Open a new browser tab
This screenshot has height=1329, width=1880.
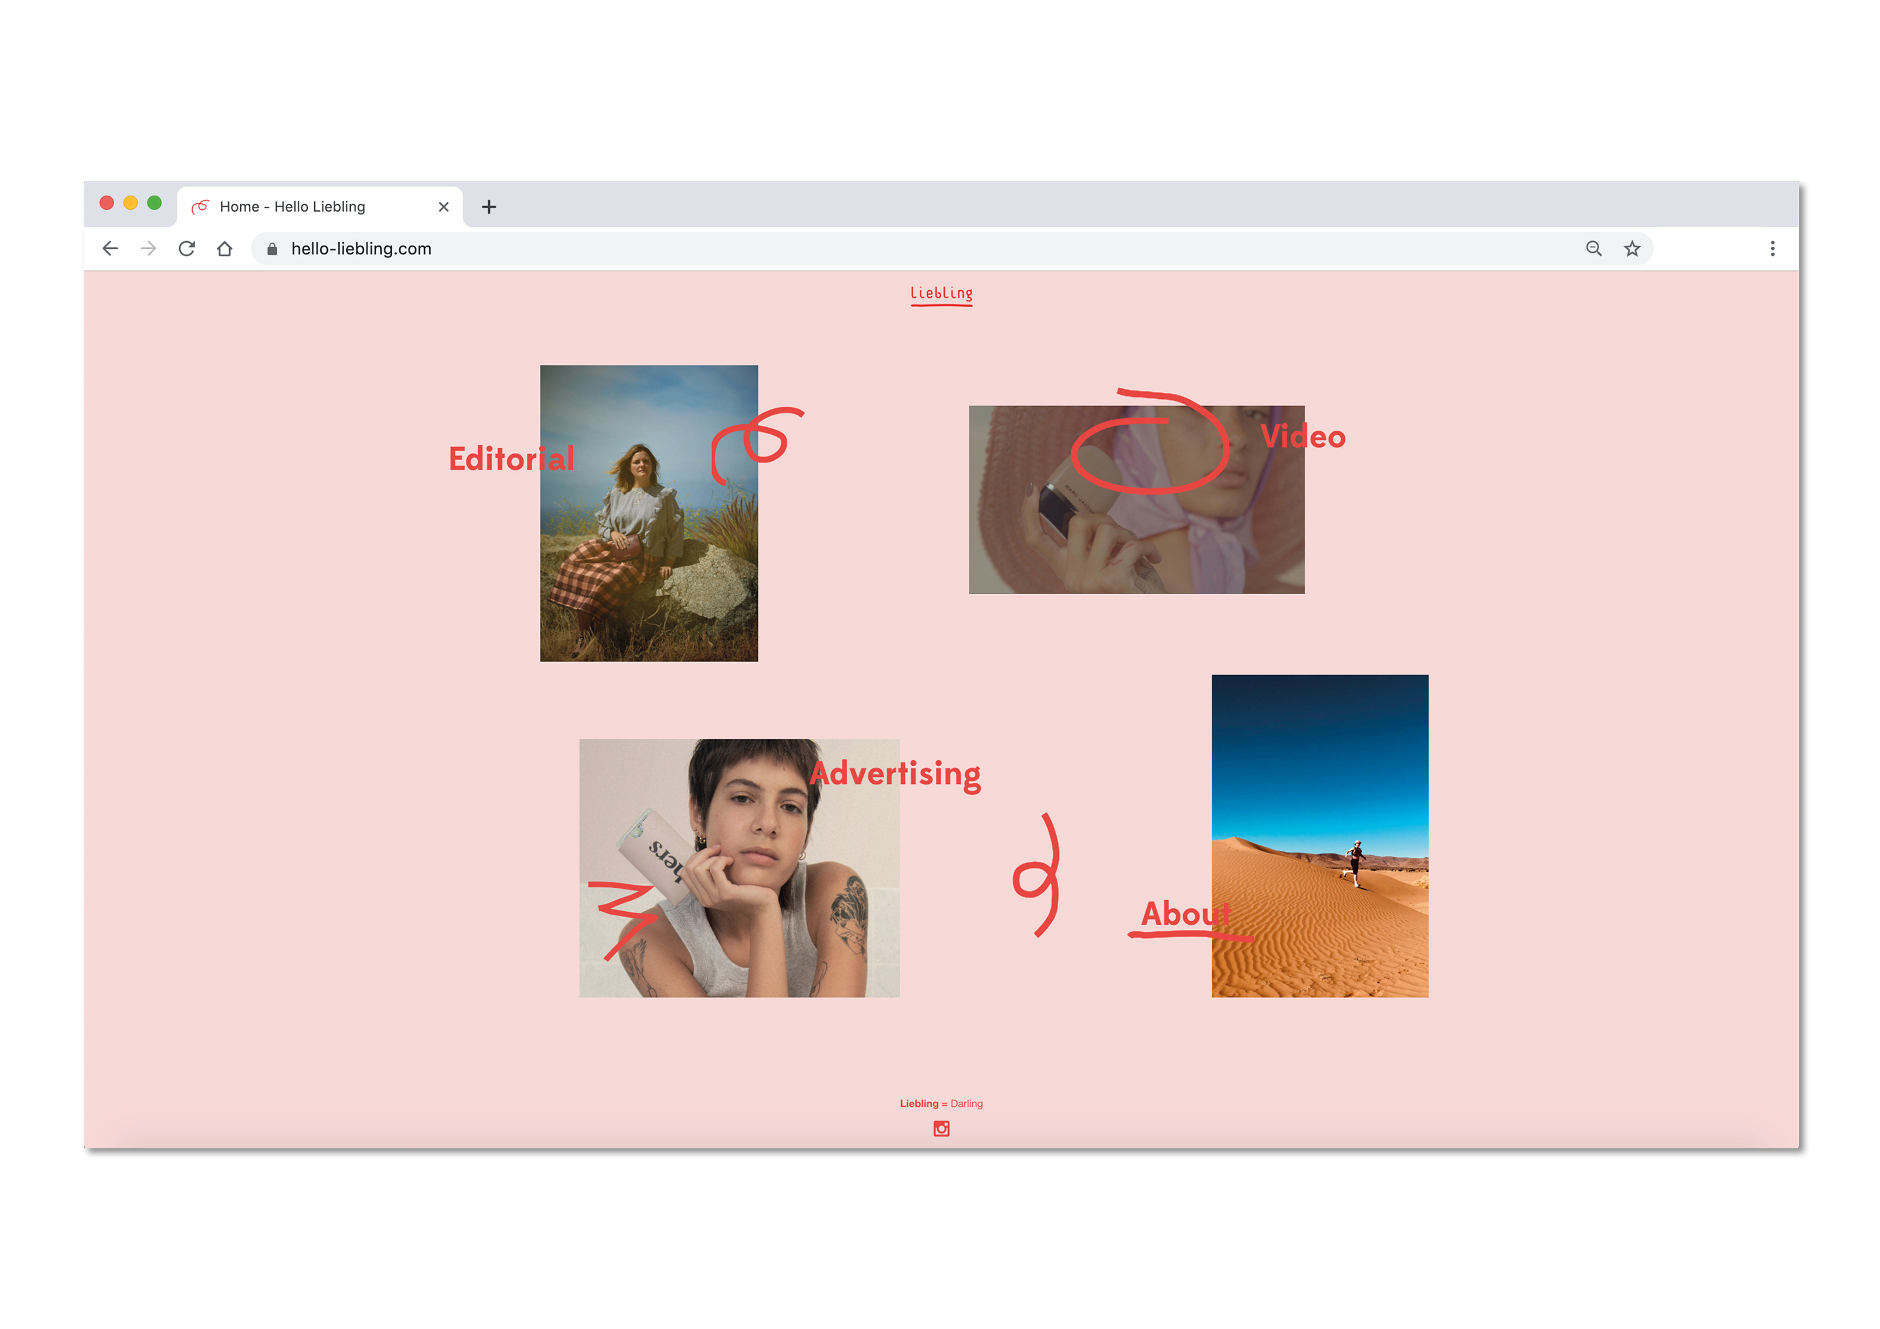tap(489, 207)
